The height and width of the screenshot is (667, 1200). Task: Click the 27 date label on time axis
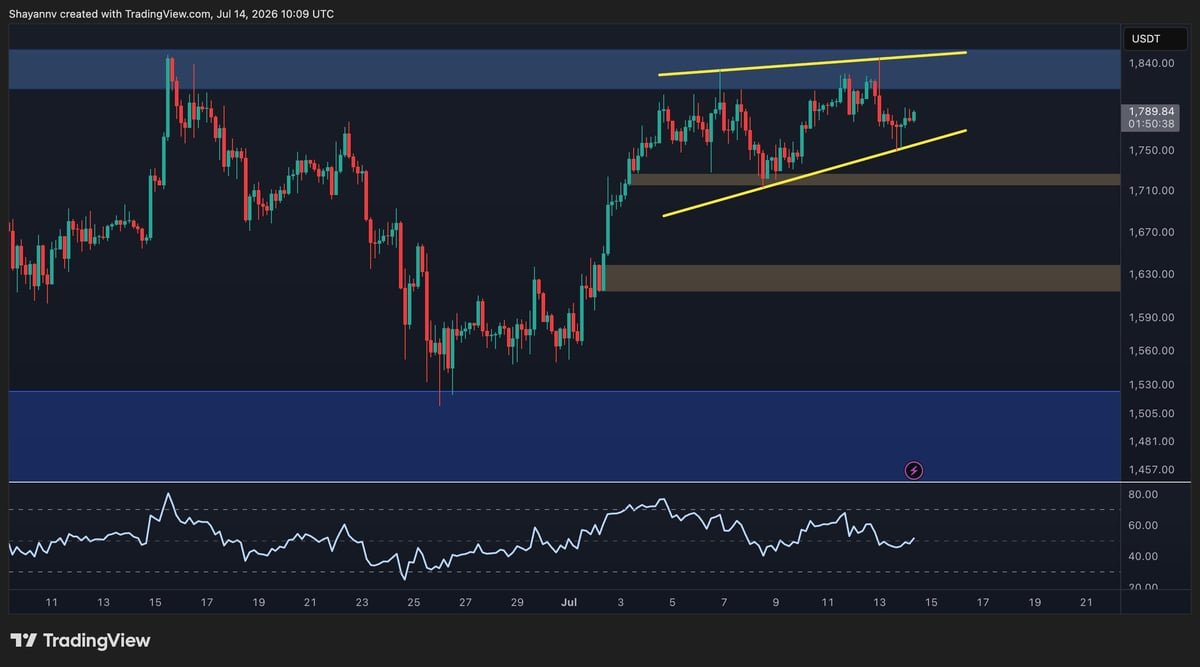pos(465,603)
